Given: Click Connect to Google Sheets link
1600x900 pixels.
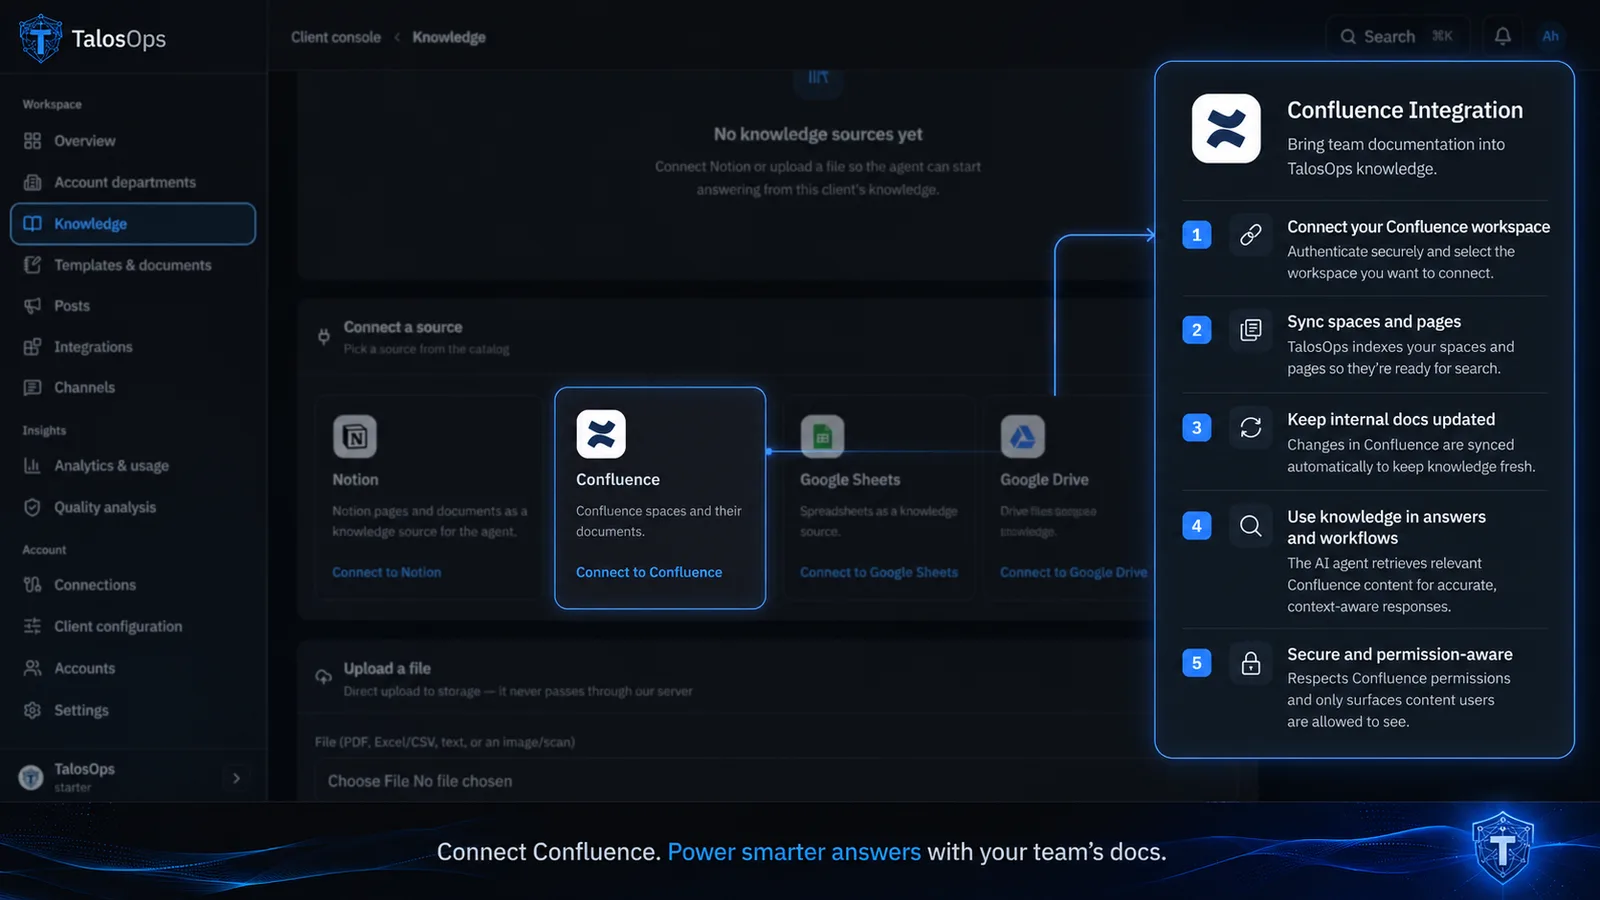Looking at the screenshot, I should 879,572.
